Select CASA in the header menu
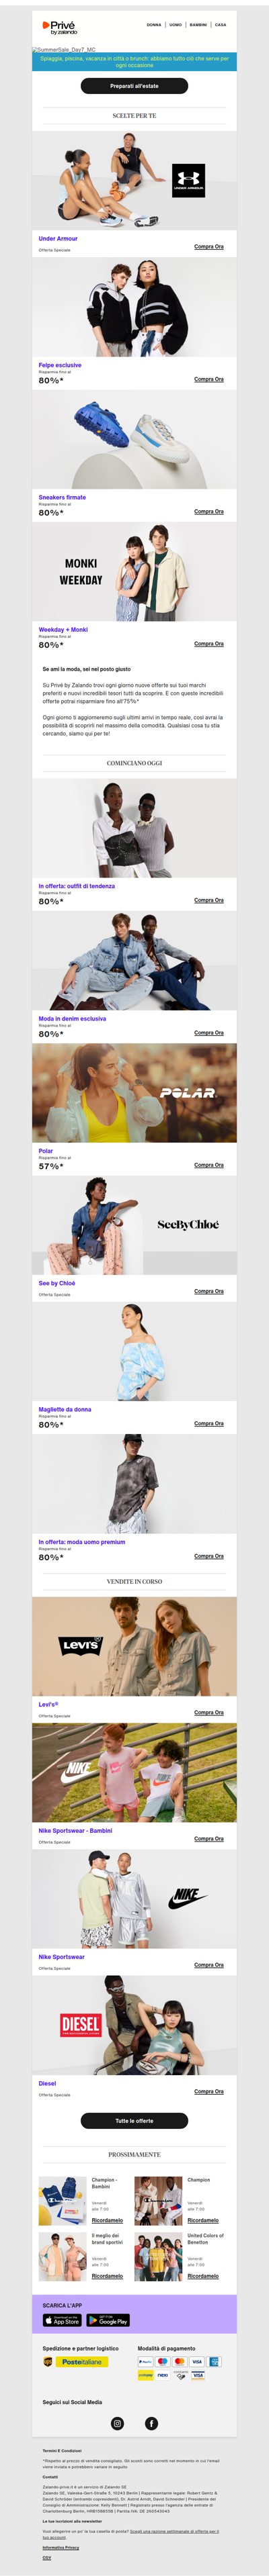 tap(220, 25)
